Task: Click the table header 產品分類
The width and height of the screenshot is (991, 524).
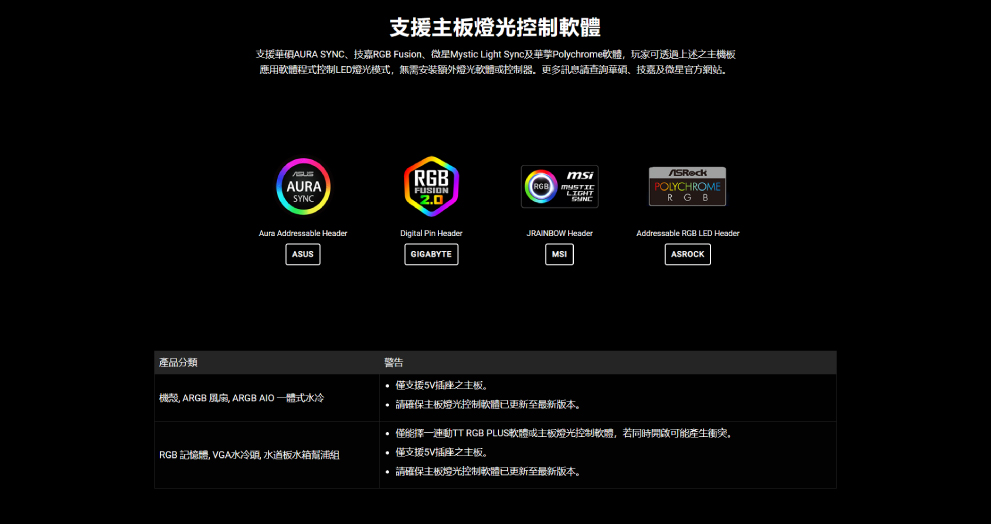Action: point(178,363)
